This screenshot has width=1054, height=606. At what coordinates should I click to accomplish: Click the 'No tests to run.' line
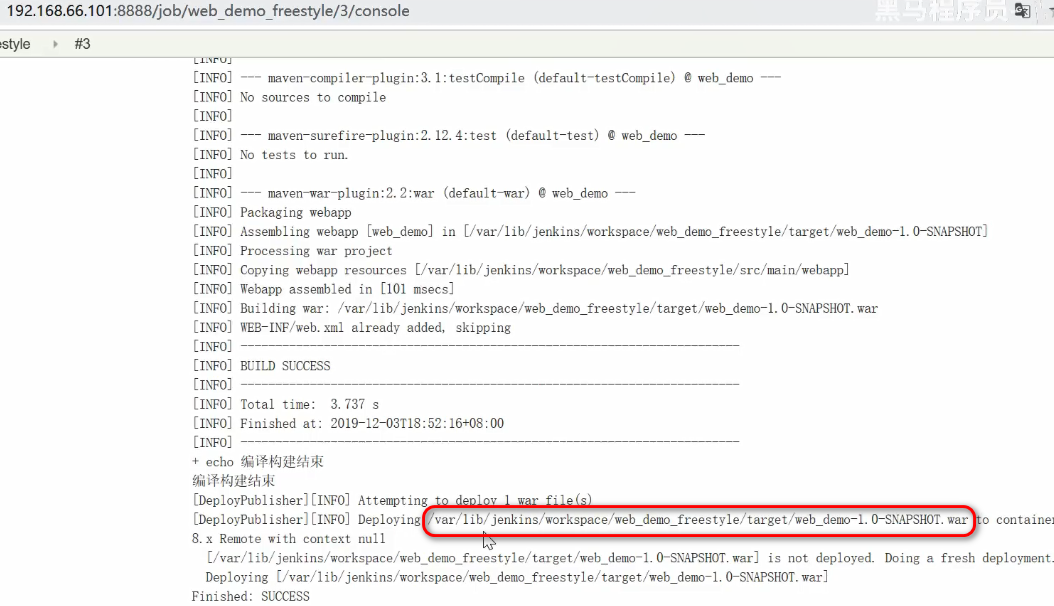tap(270, 155)
